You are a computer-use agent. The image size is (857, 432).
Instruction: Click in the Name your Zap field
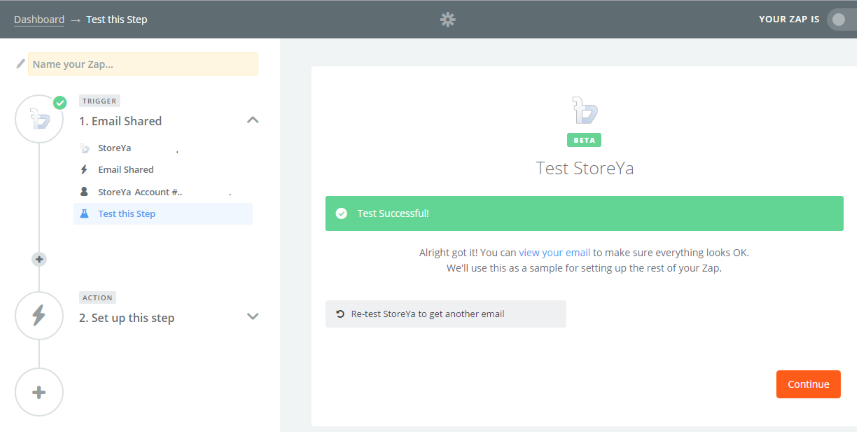tap(143, 64)
